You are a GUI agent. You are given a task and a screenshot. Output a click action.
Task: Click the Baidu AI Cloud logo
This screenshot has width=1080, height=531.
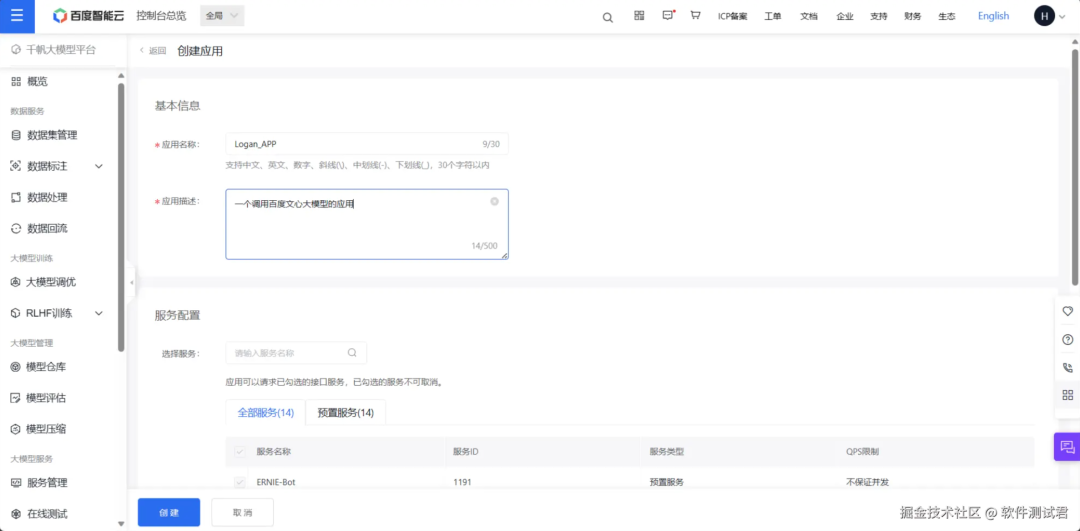pyautogui.click(x=89, y=16)
